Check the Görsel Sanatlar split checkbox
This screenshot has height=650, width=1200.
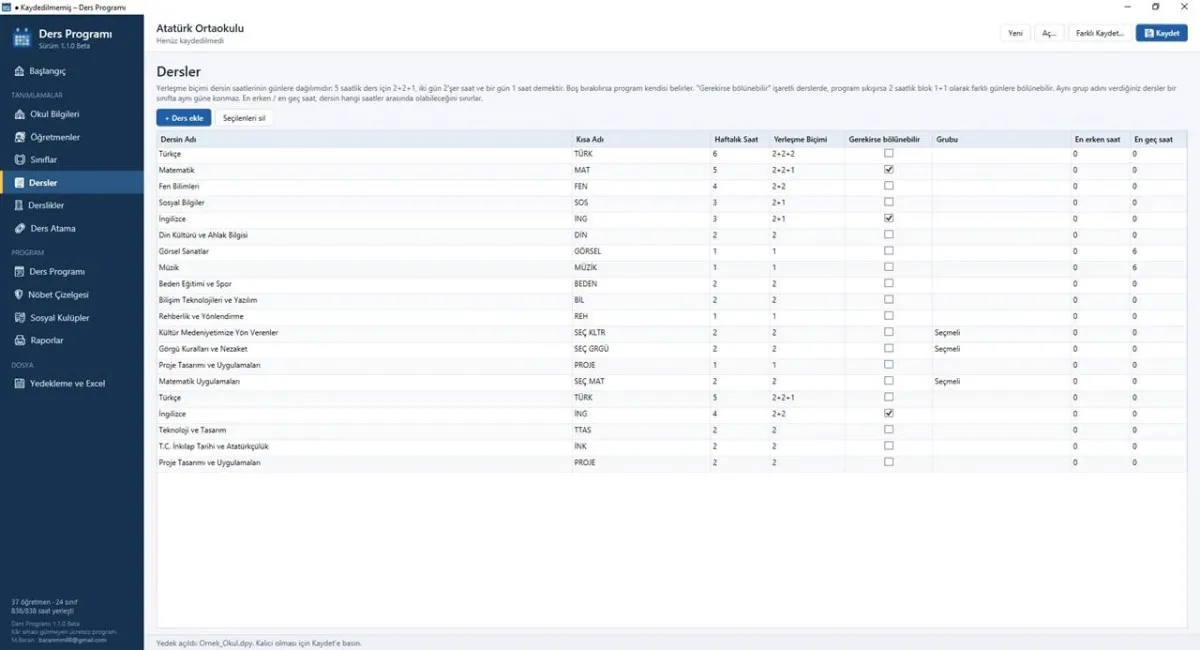(x=888, y=251)
